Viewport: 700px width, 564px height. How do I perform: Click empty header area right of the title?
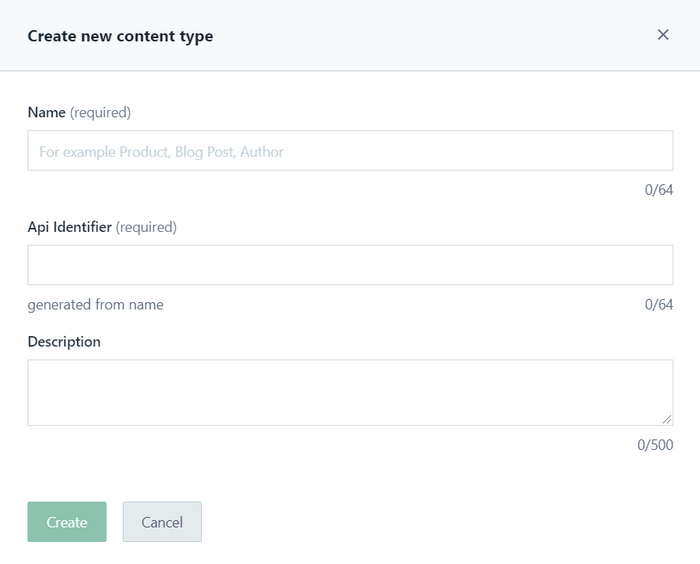tap(430, 36)
